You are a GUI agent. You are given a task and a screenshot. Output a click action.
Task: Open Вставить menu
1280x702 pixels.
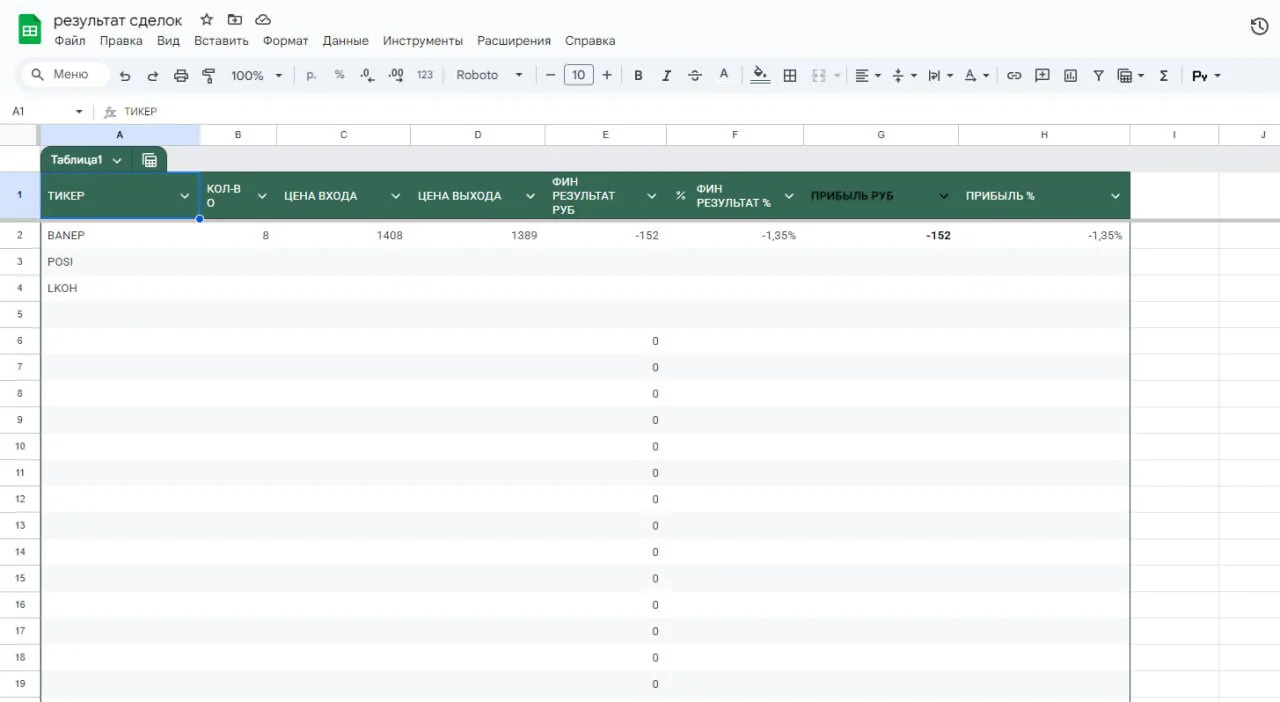221,41
